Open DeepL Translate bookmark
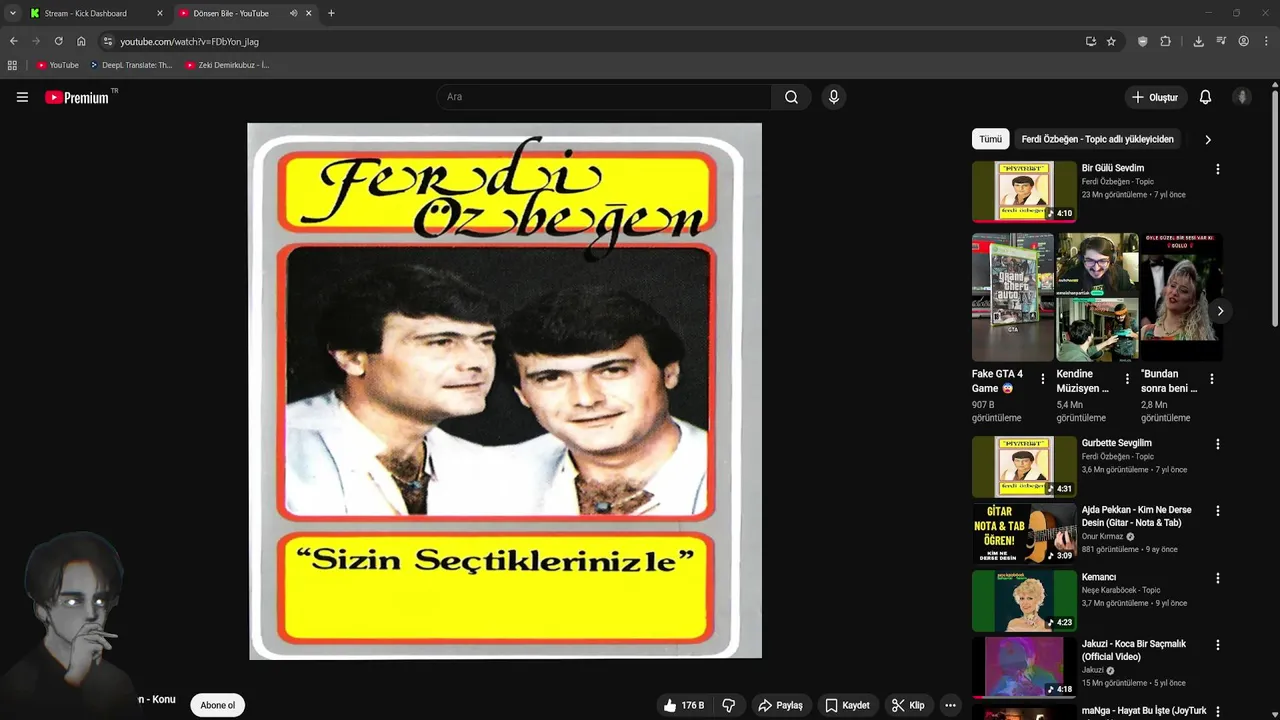The image size is (1280, 720). point(130,65)
